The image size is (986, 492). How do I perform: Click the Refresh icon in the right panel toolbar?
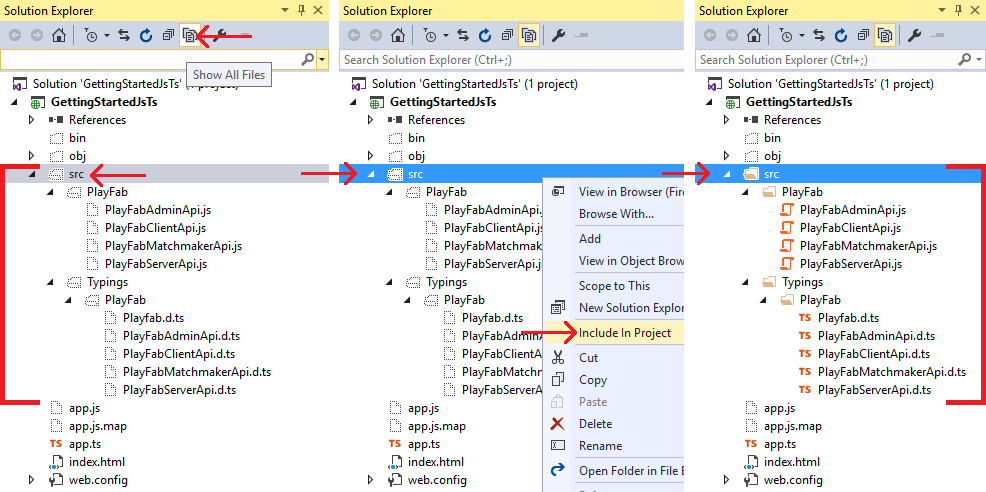point(839,36)
